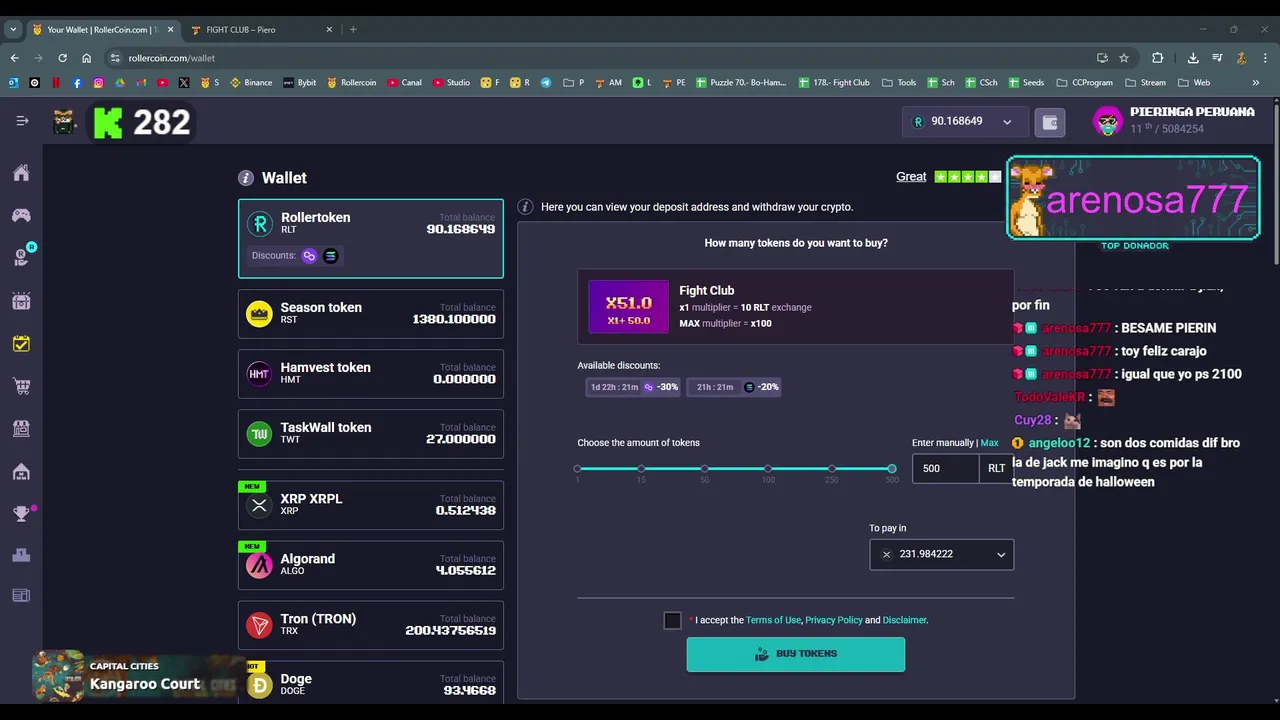Open the treasure chest sidebar icon
1280x720 pixels.
pyautogui.click(x=21, y=300)
